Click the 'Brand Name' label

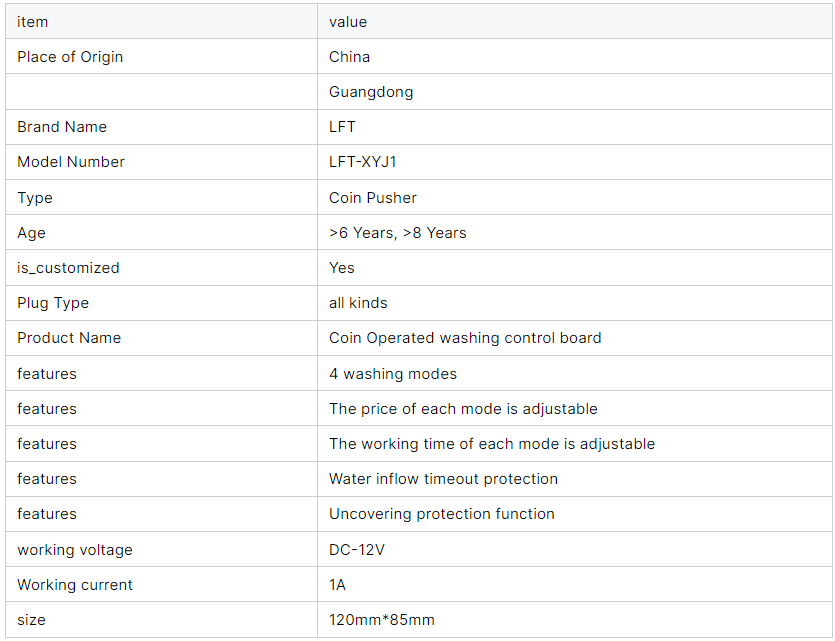pos(62,127)
